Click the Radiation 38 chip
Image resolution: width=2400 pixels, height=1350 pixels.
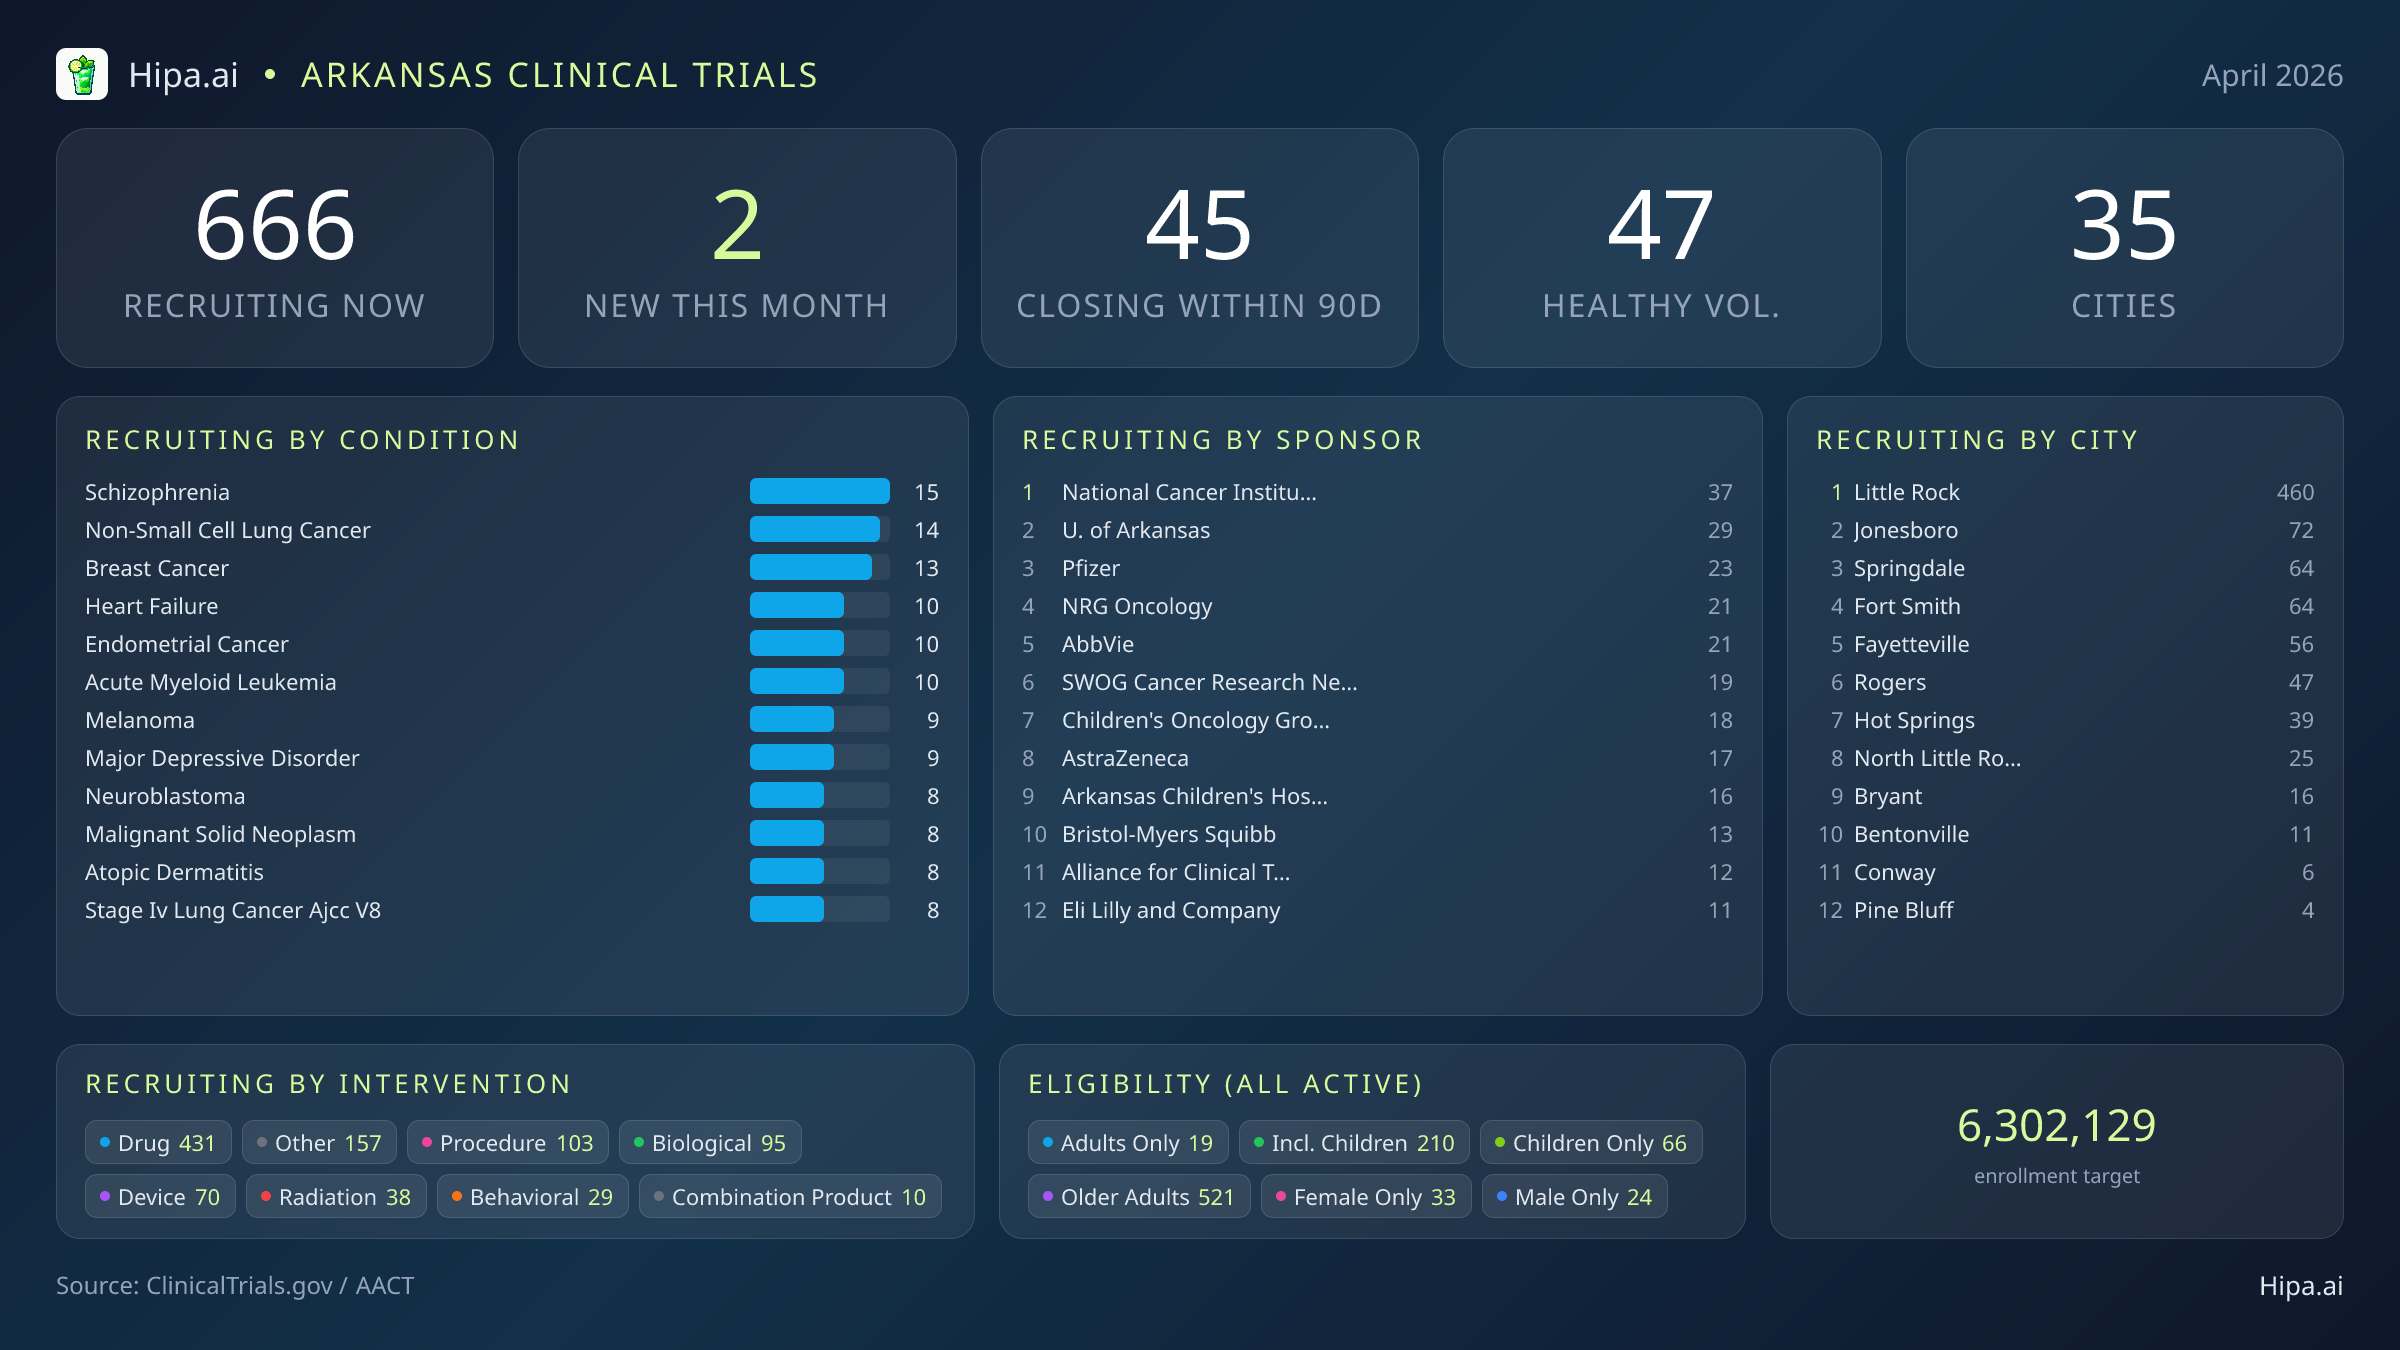point(336,1196)
